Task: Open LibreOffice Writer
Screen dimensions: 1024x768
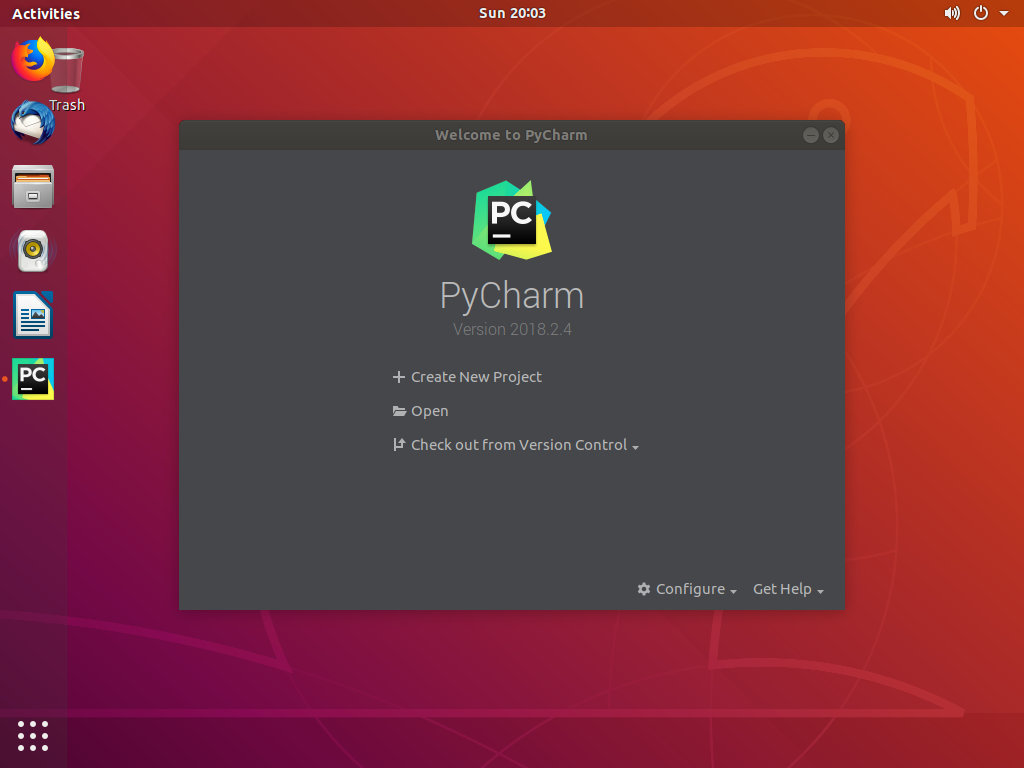Action: click(x=31, y=315)
